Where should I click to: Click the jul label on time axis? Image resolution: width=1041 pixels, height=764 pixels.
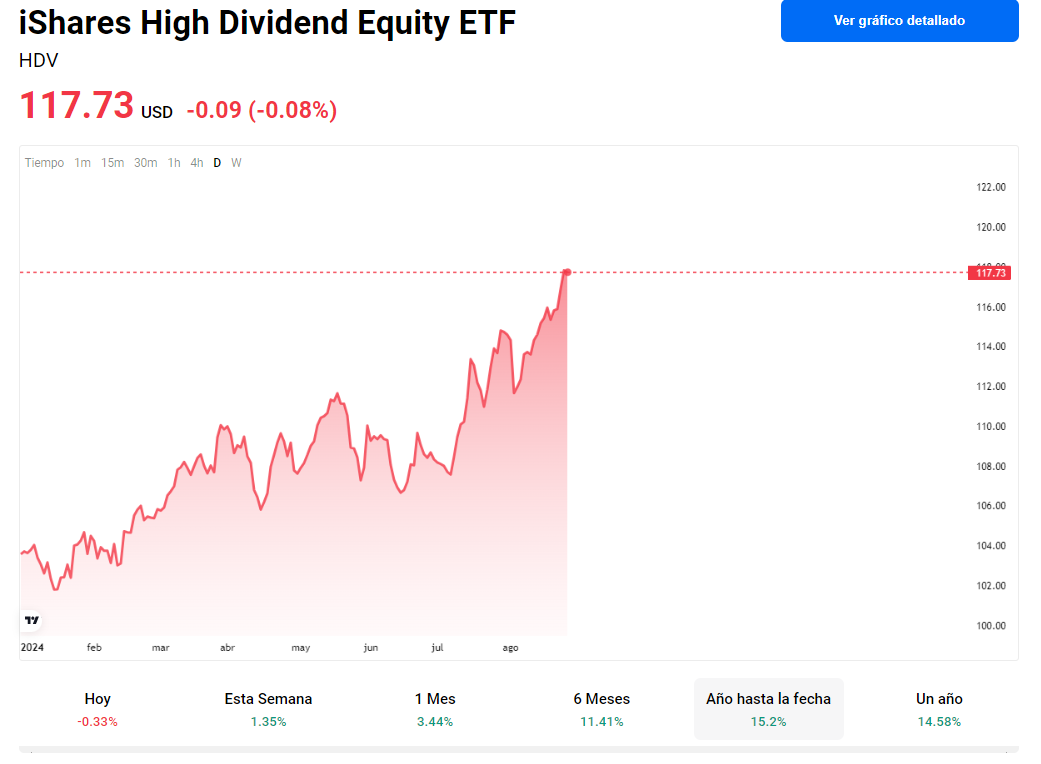point(437,648)
